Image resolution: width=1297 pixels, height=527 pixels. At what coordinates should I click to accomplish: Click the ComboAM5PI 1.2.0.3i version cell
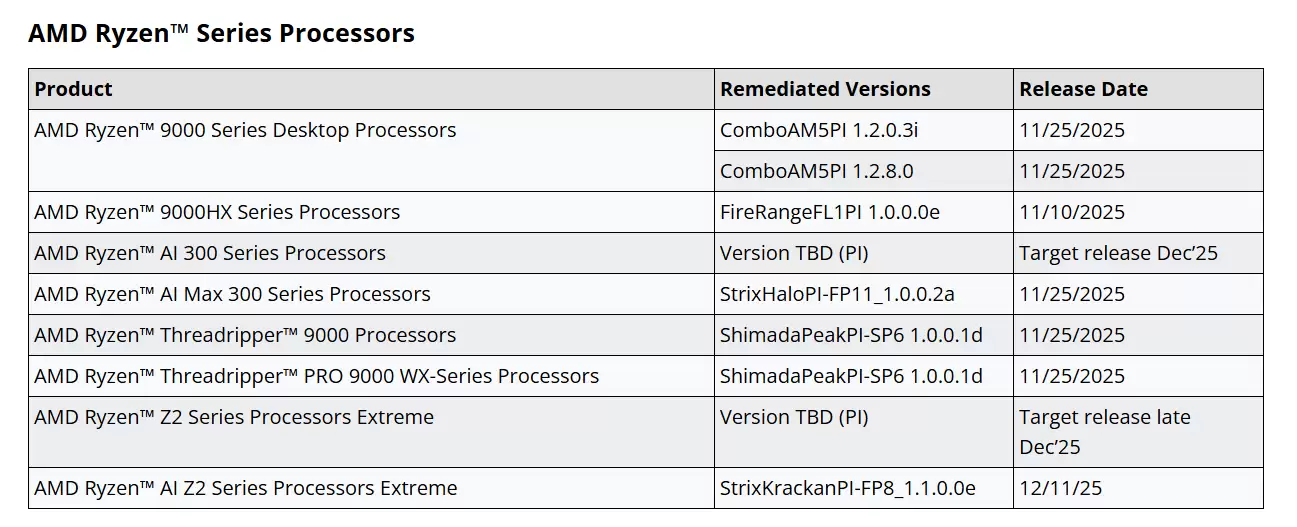coord(818,130)
